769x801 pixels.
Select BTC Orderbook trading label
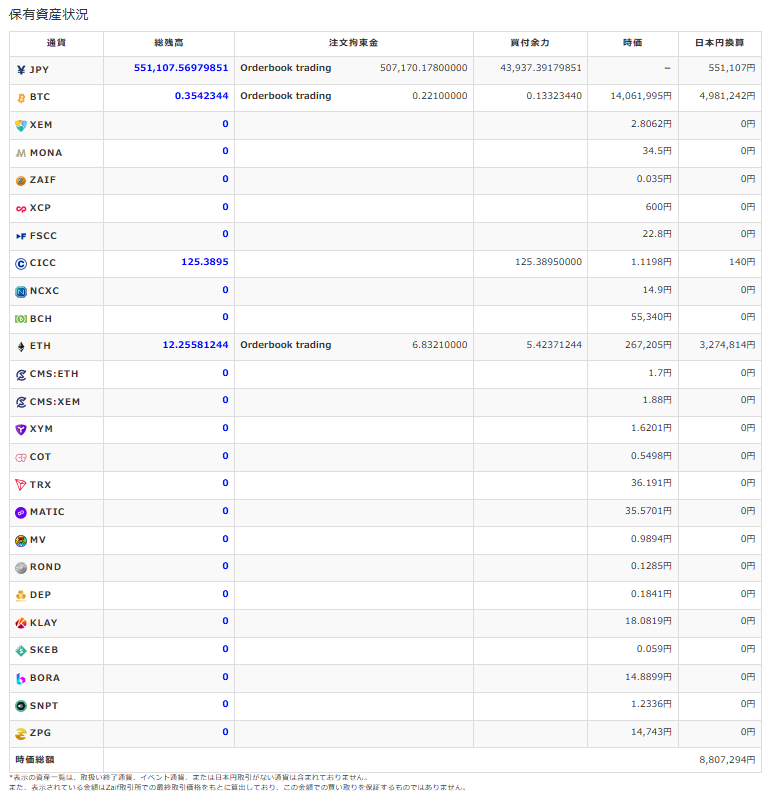(286, 96)
